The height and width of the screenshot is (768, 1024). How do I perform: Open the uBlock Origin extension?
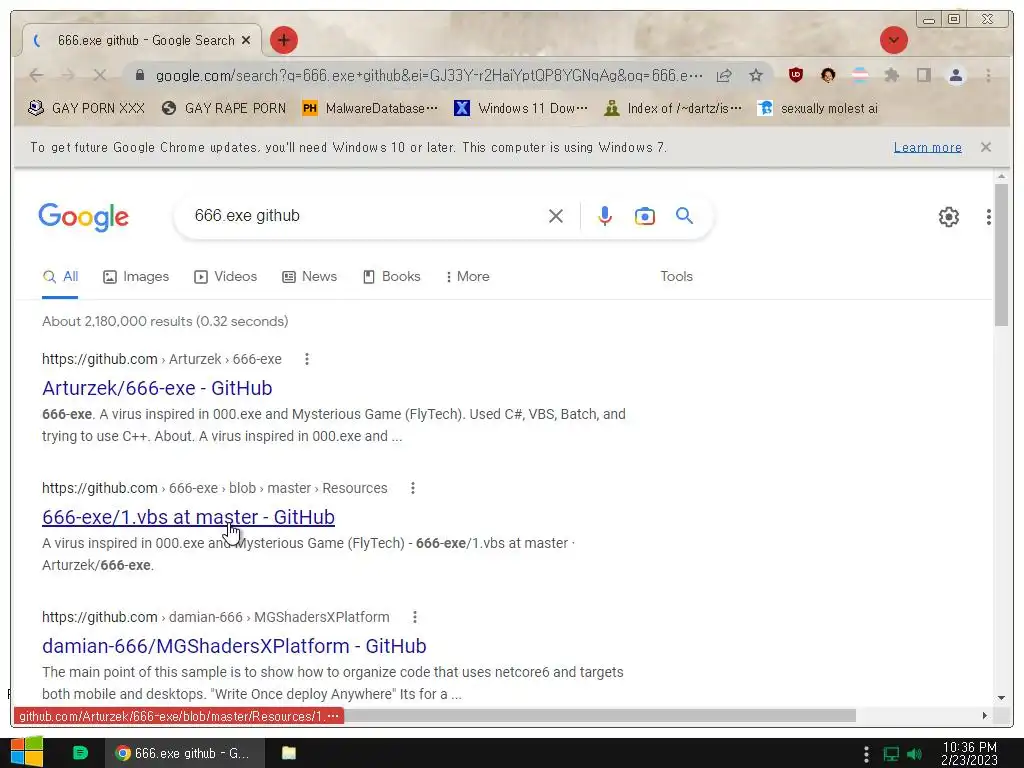coord(795,75)
